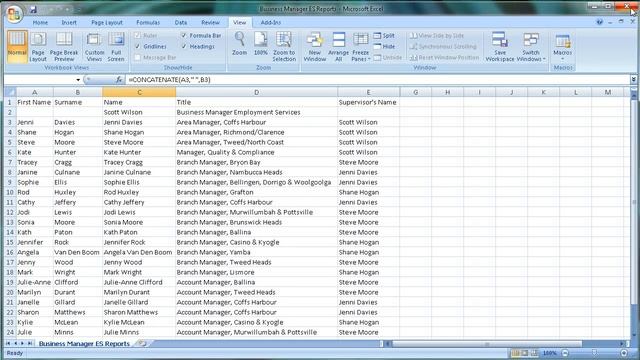Go to last sheet navigation arrow

coord(30,344)
